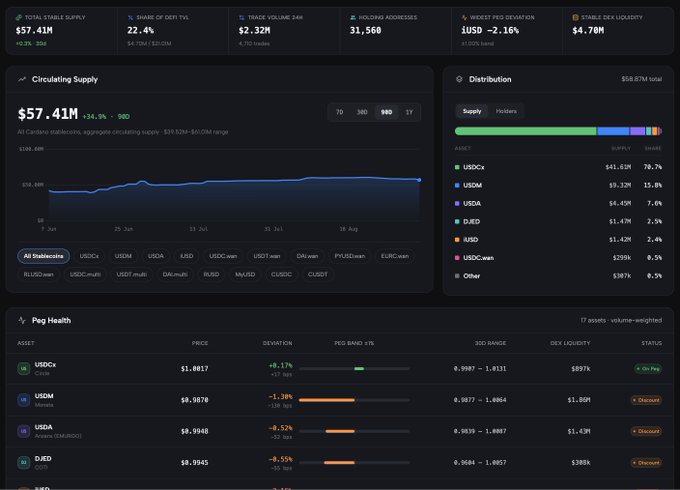This screenshot has width=680, height=490.
Task: Click the gray Other legend square
Action: tap(457, 276)
